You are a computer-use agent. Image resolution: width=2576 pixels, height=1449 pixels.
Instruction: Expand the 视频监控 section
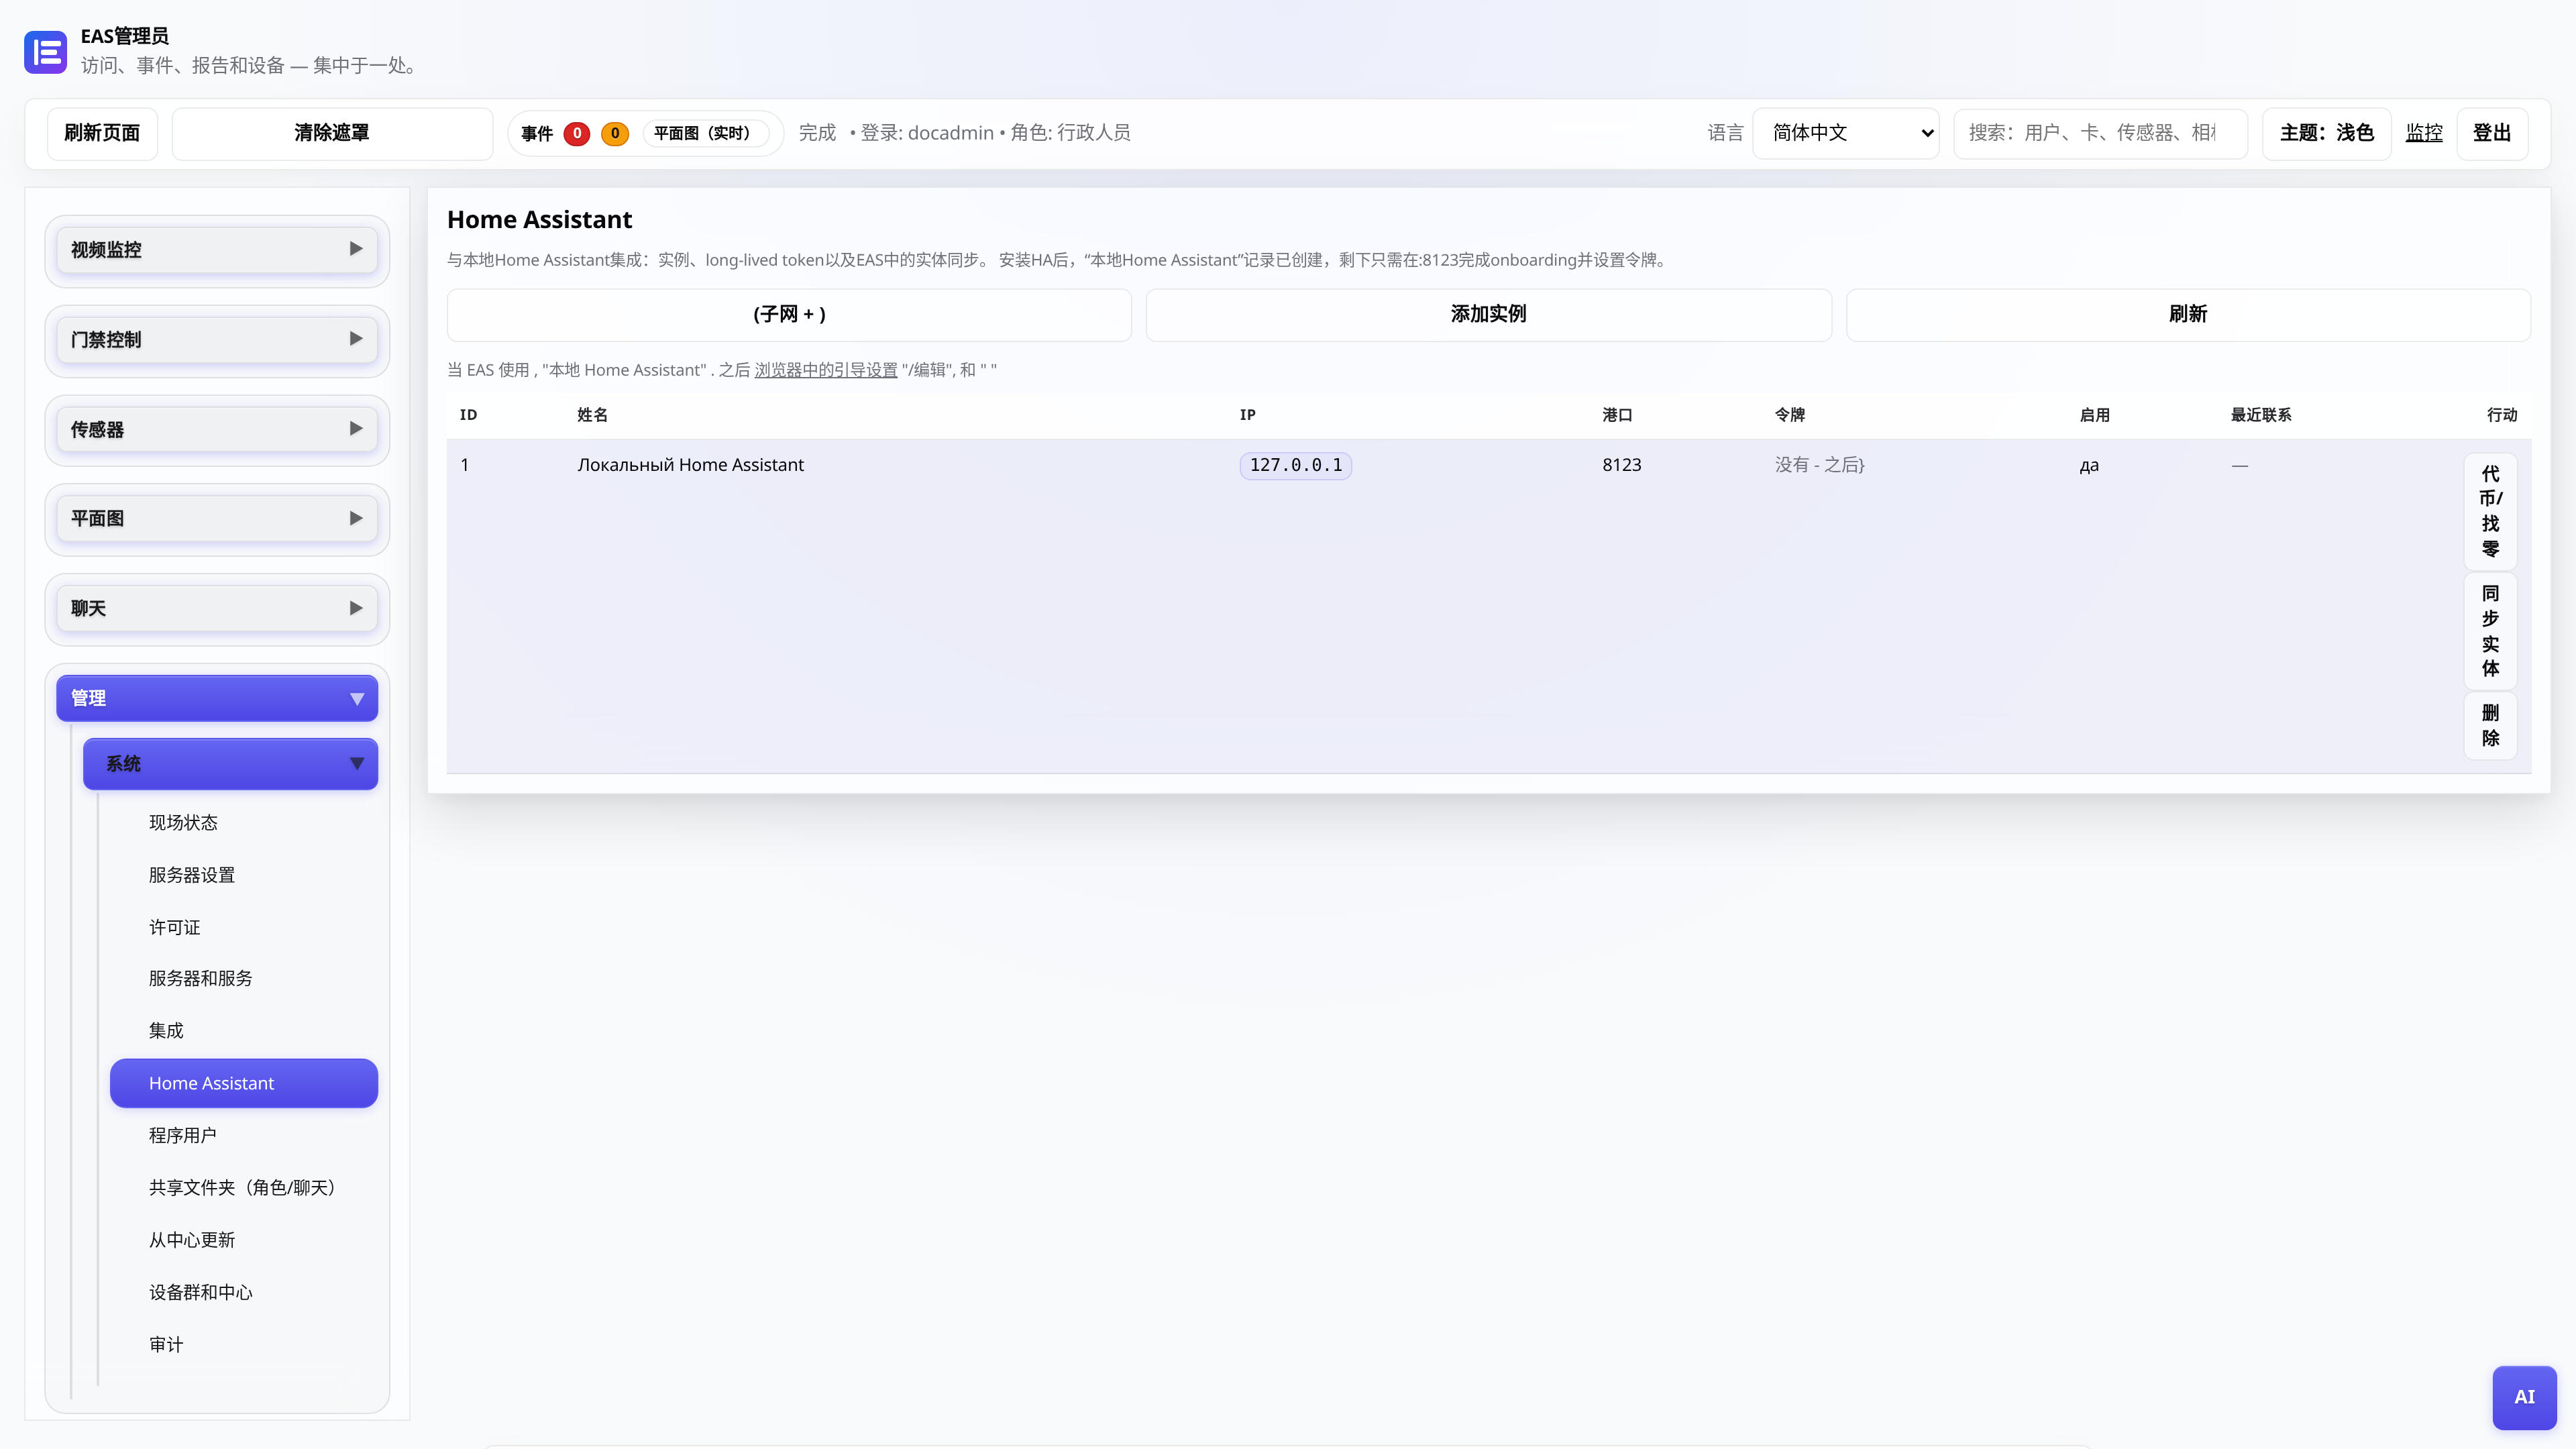tap(217, 250)
